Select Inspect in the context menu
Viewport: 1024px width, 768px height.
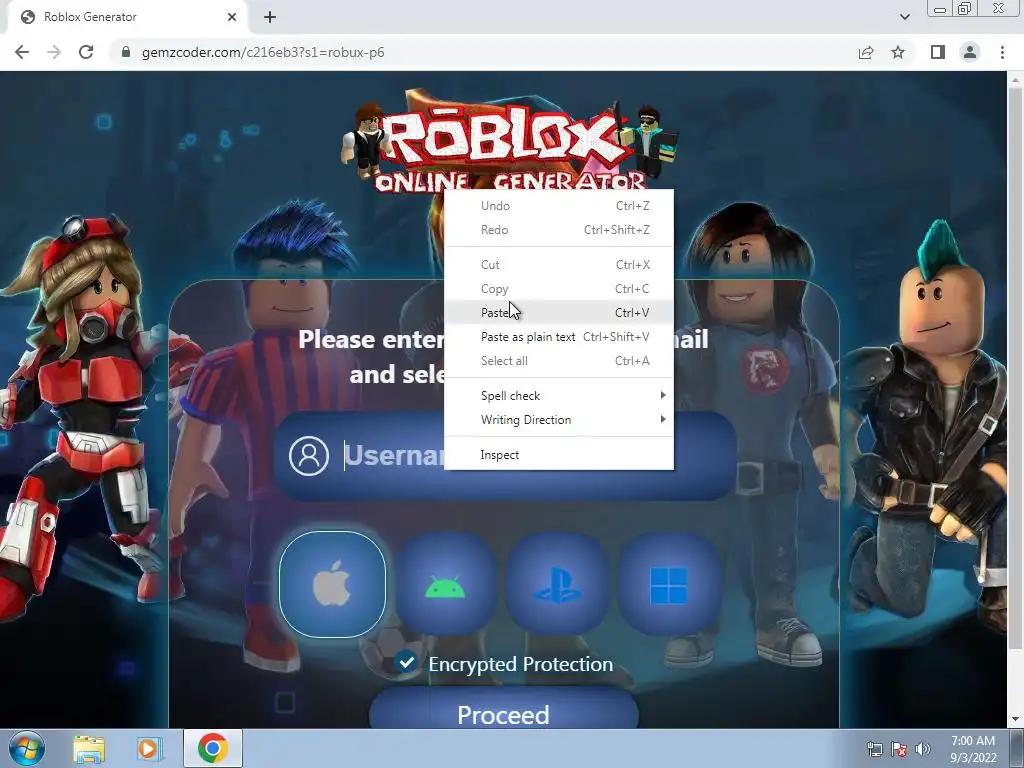559,455
